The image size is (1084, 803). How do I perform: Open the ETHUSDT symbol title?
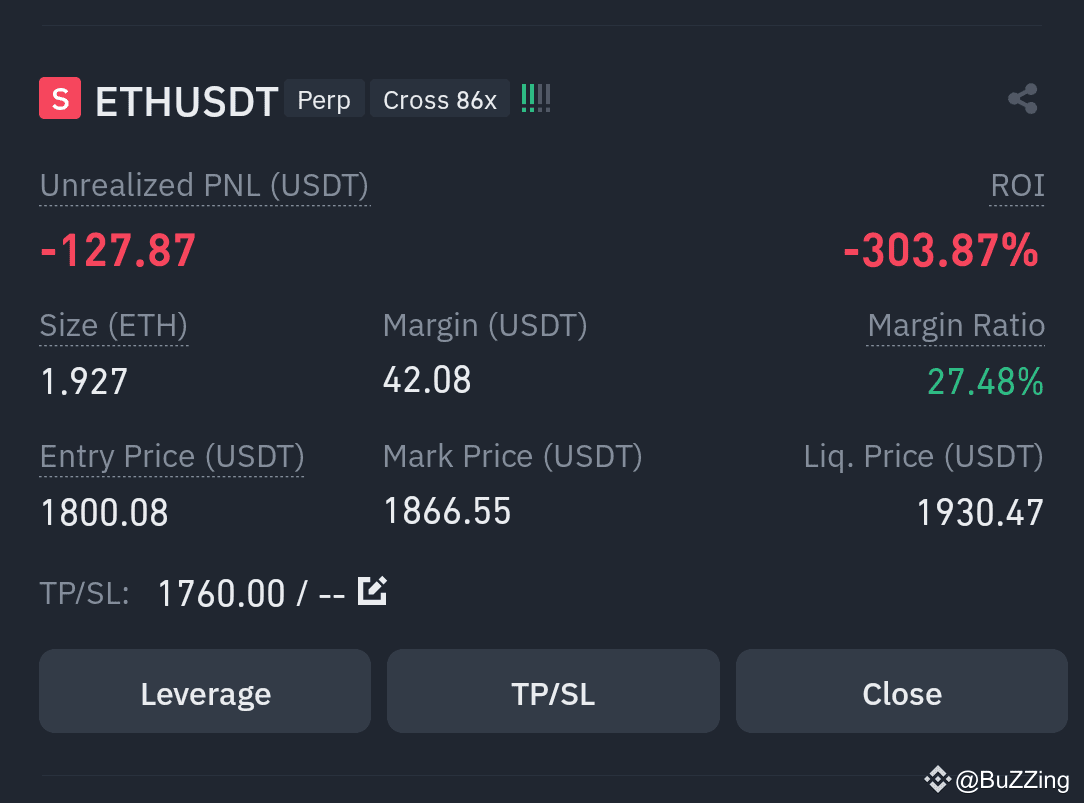pos(187,102)
